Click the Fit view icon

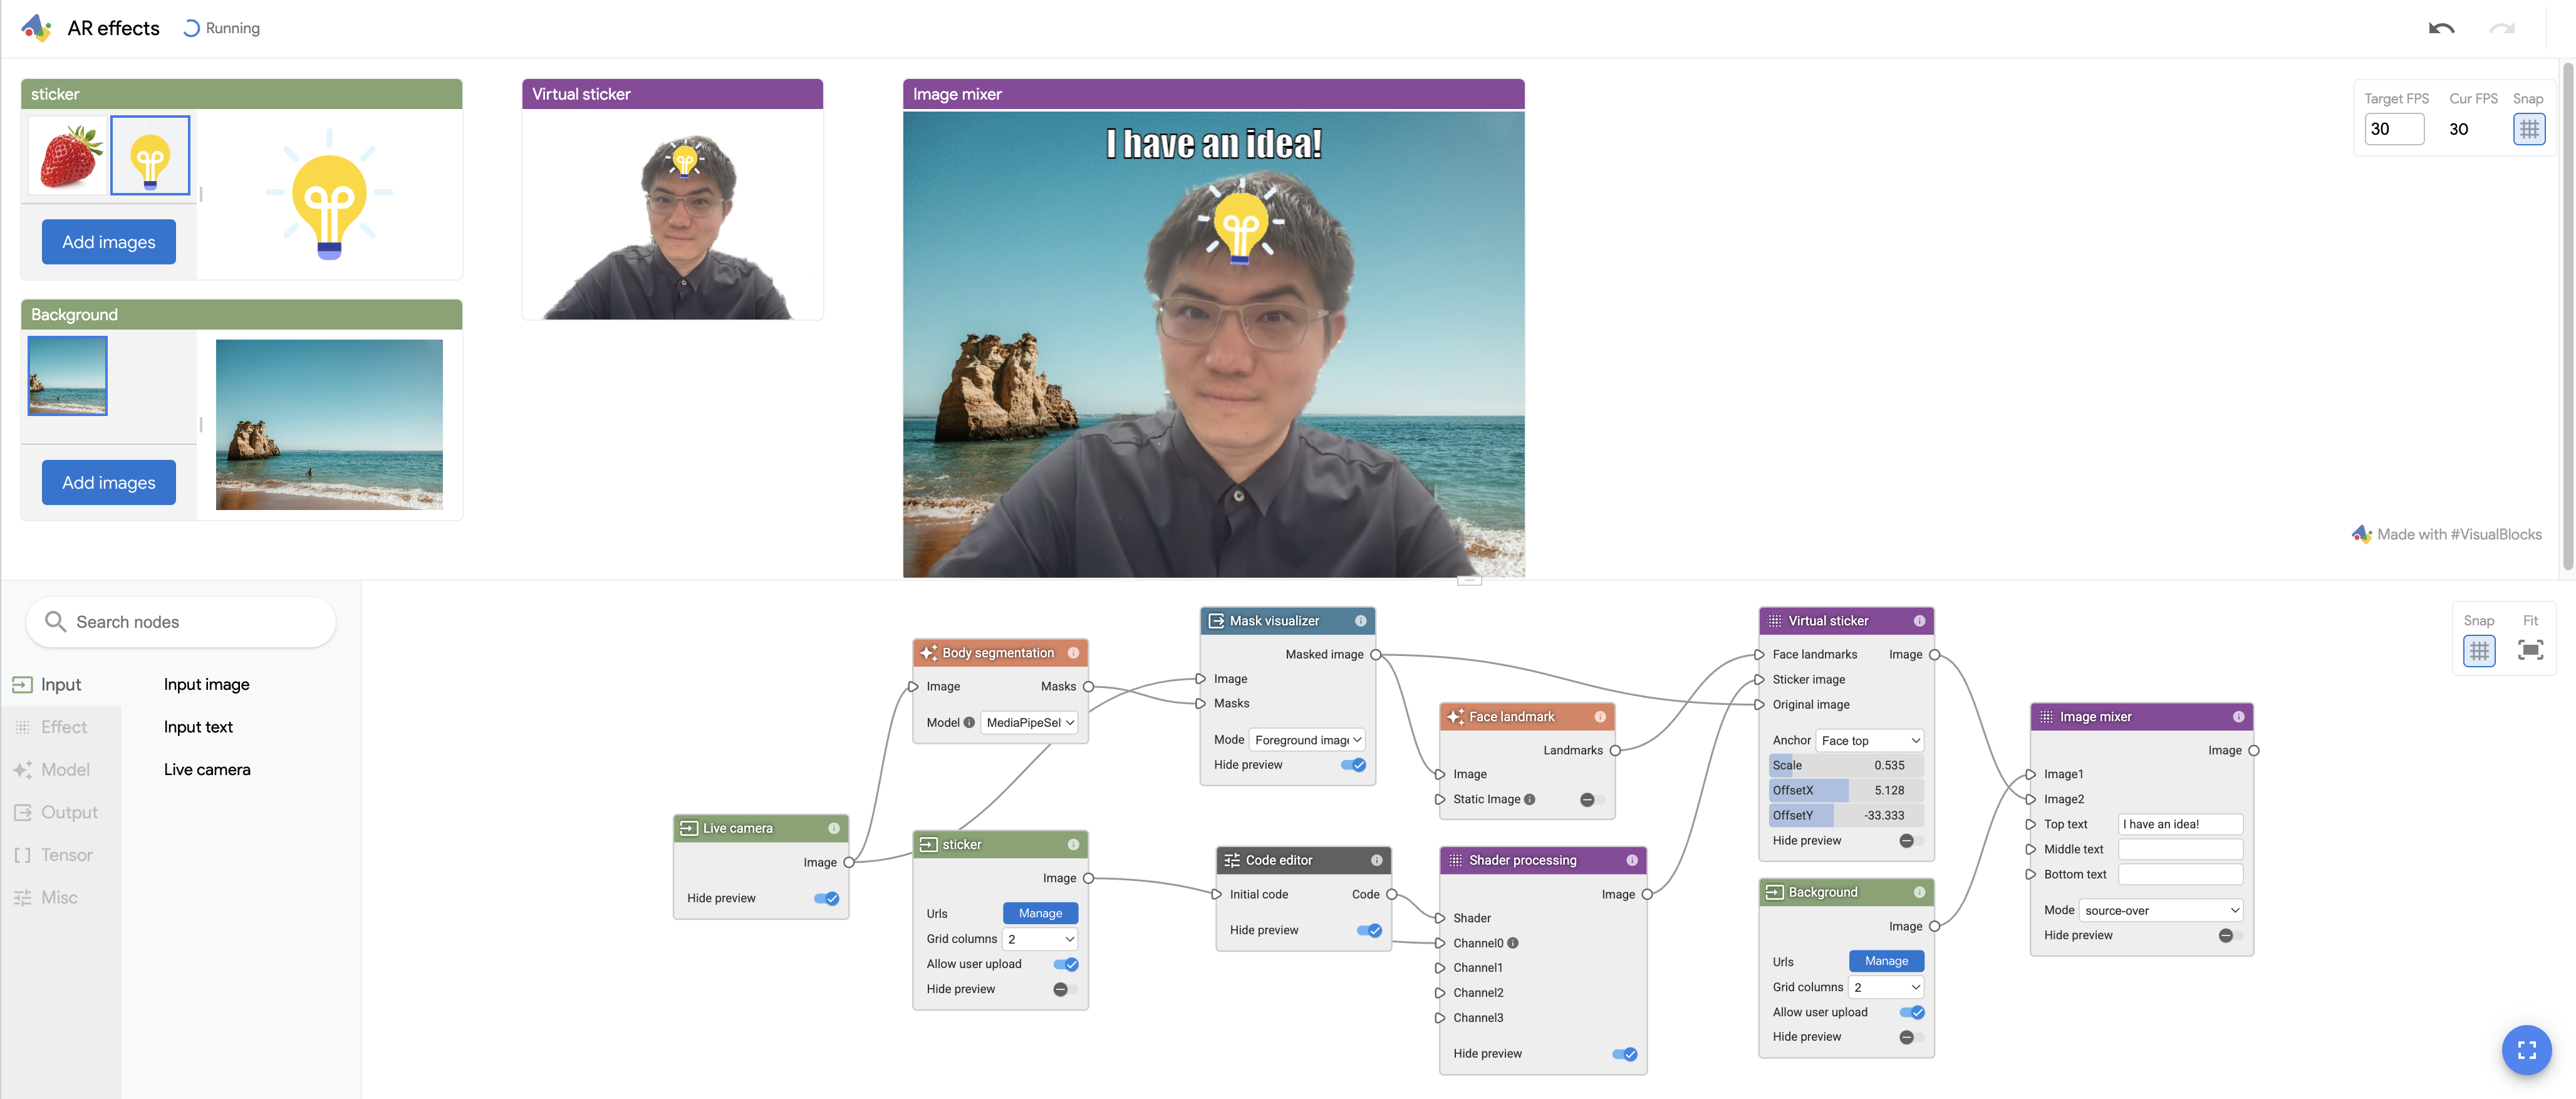[2530, 651]
